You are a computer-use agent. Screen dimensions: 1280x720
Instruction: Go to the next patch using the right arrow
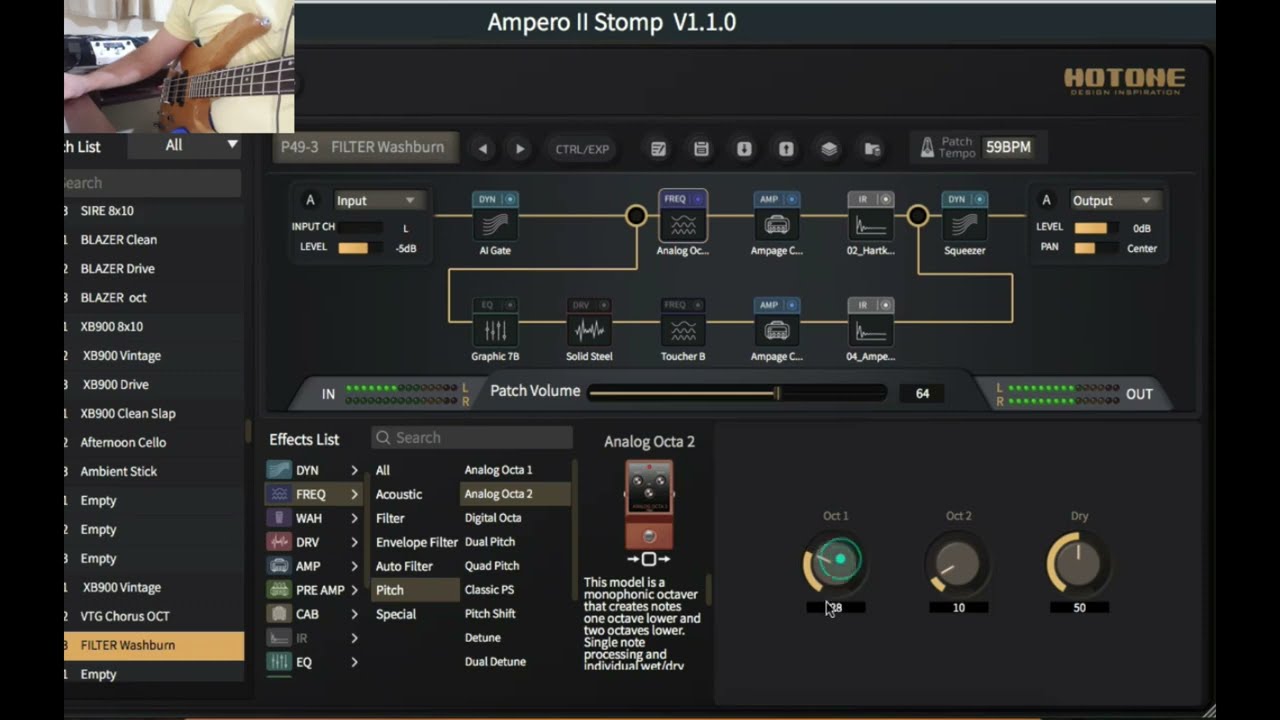pyautogui.click(x=520, y=149)
